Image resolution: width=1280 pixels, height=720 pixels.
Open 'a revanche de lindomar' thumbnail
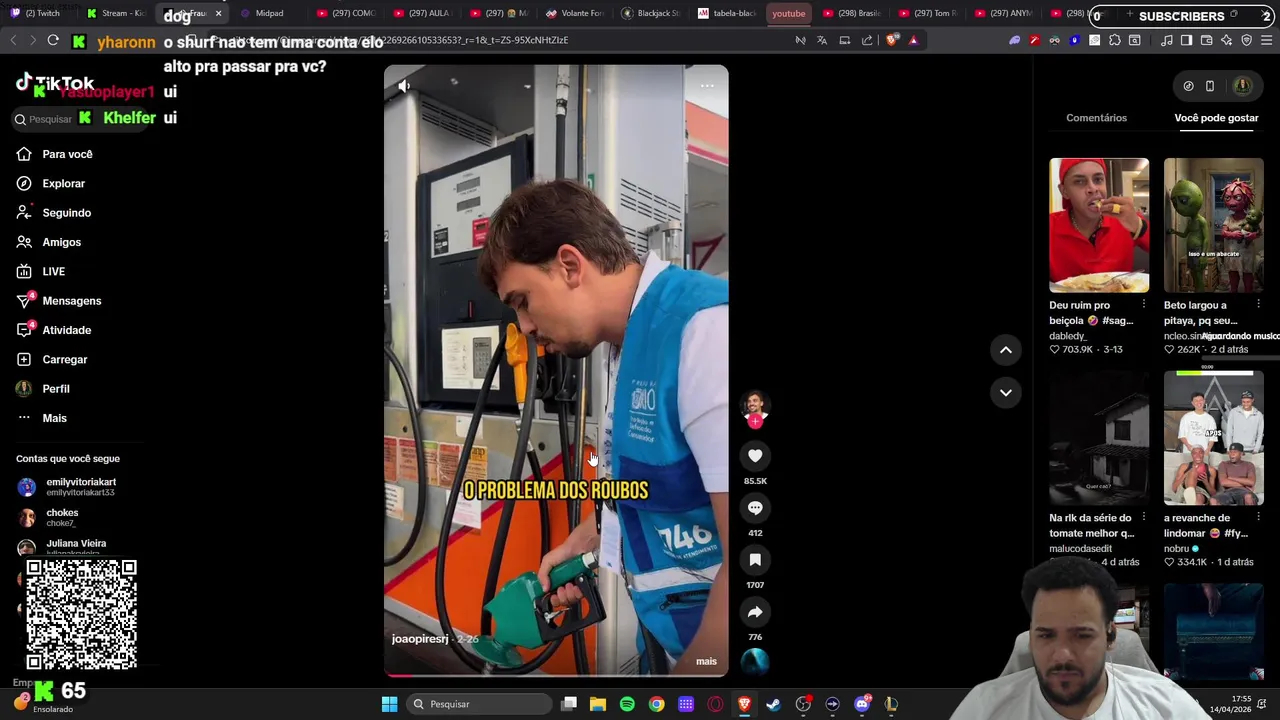coord(1214,438)
